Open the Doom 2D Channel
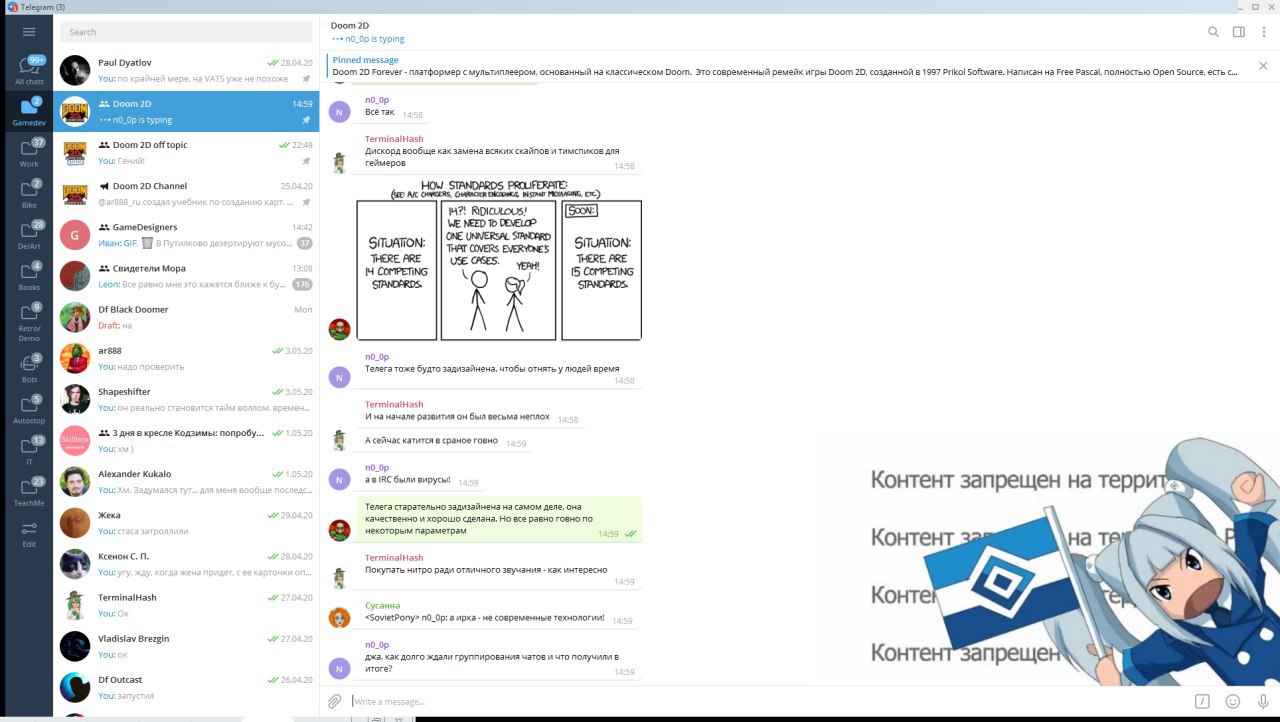1280x722 pixels. [186, 193]
